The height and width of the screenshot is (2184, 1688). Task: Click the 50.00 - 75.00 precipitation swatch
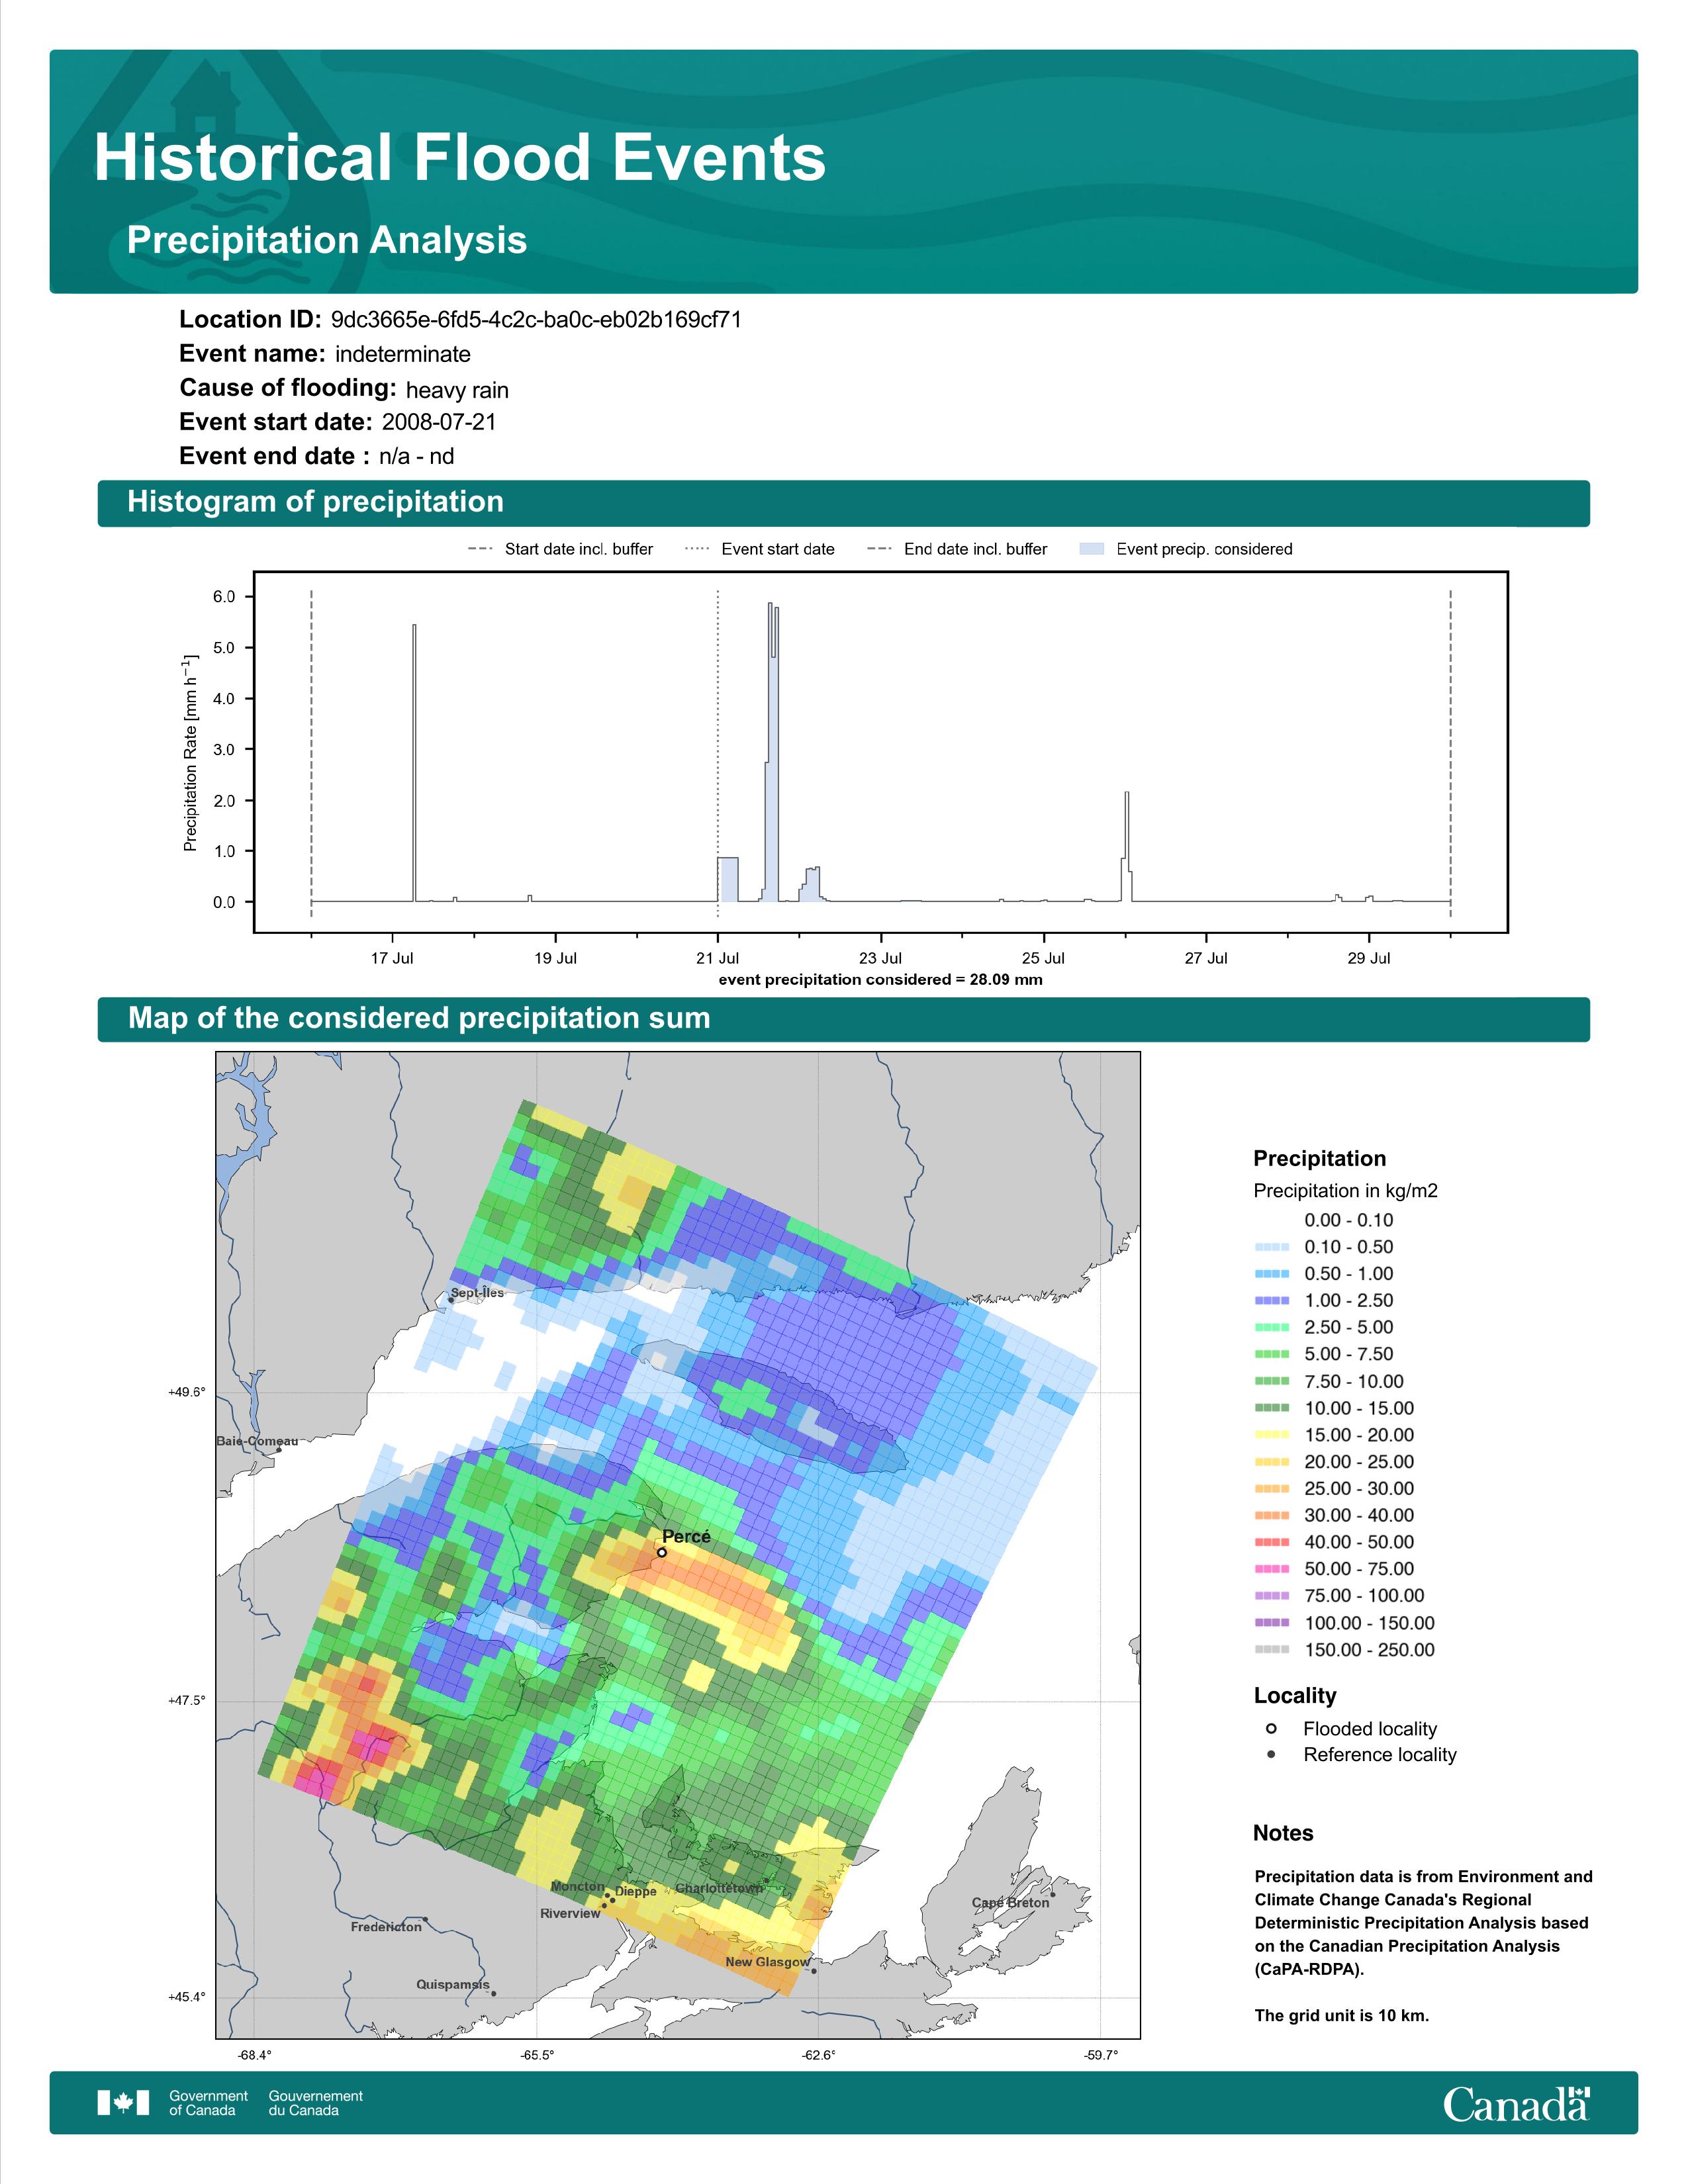[x=1272, y=1569]
